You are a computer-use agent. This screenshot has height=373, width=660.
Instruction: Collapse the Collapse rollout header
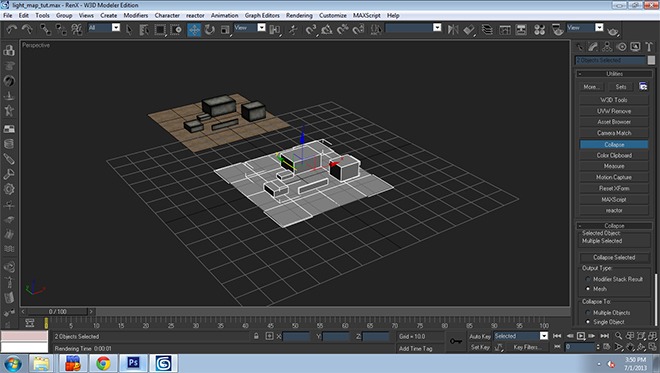point(614,226)
